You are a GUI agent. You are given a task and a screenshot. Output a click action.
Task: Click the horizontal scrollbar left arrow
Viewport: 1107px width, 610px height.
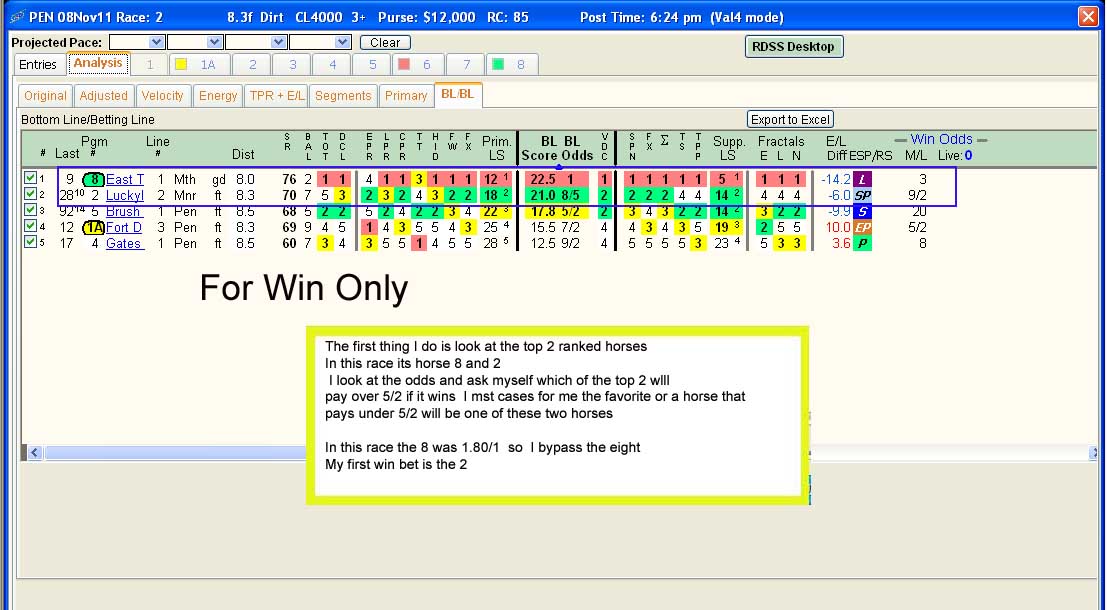tap(34, 453)
